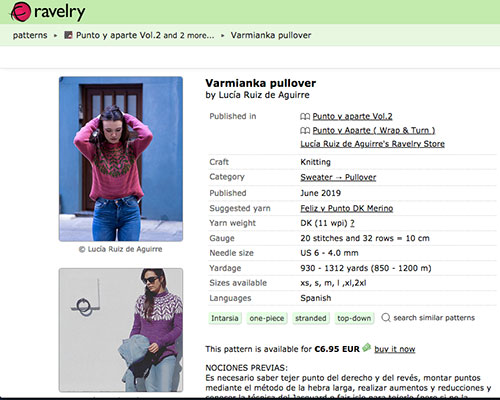Image resolution: width=500 pixels, height=400 pixels.
Task: Open the patterns breadcrumb
Action: [30, 35]
